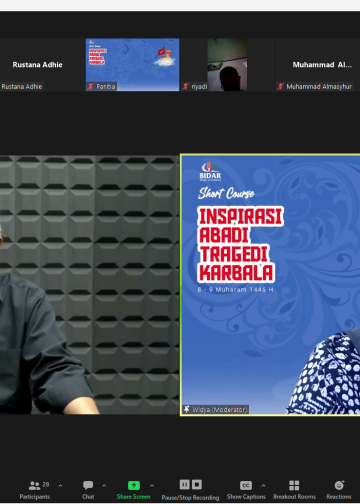Viewport: 360px width, 504px height.
Task: Expand the Show Captions options caret
Action: (x=263, y=486)
